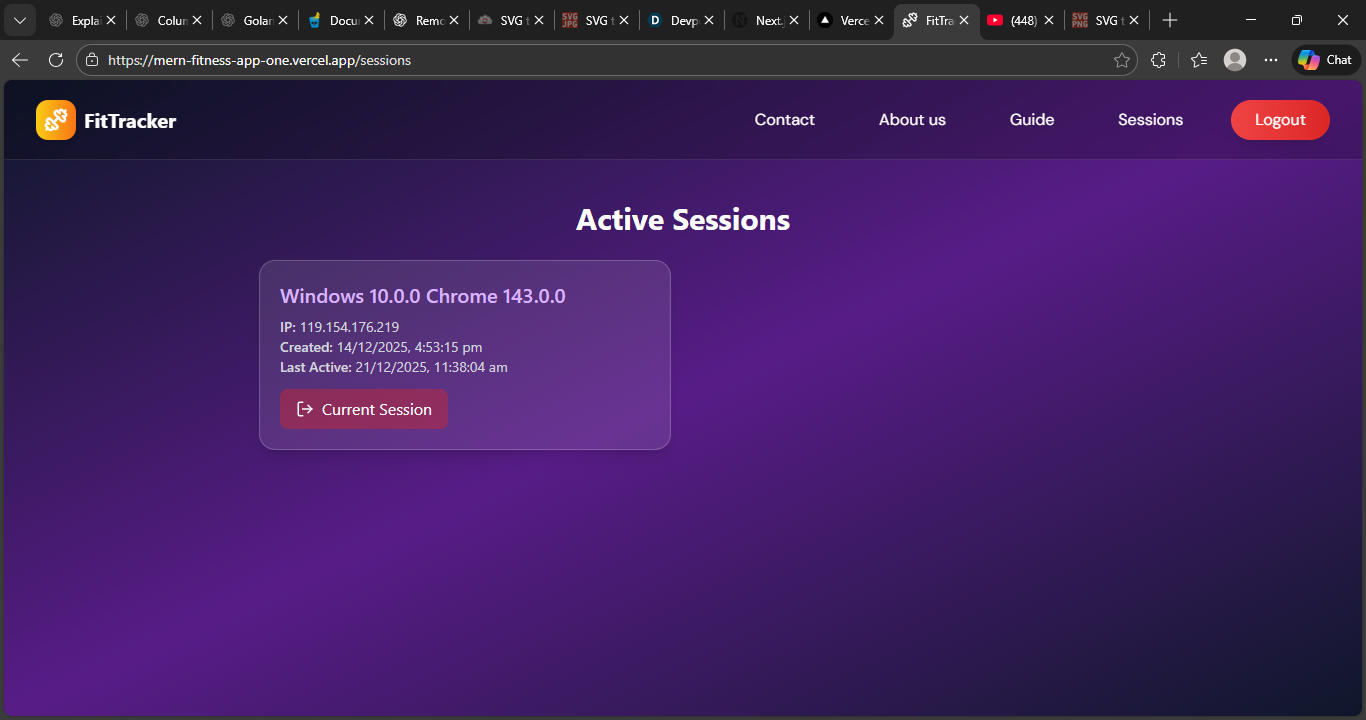The image size is (1366, 720).
Task: Click the Last Active 21/12/2025 timestamp line
Action: [394, 367]
